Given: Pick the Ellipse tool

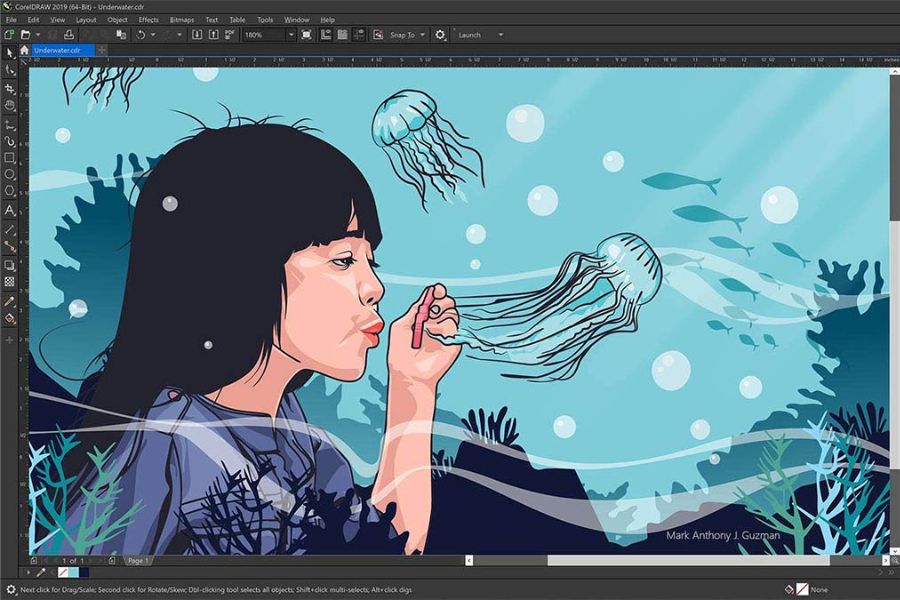Looking at the screenshot, I should 10,175.
